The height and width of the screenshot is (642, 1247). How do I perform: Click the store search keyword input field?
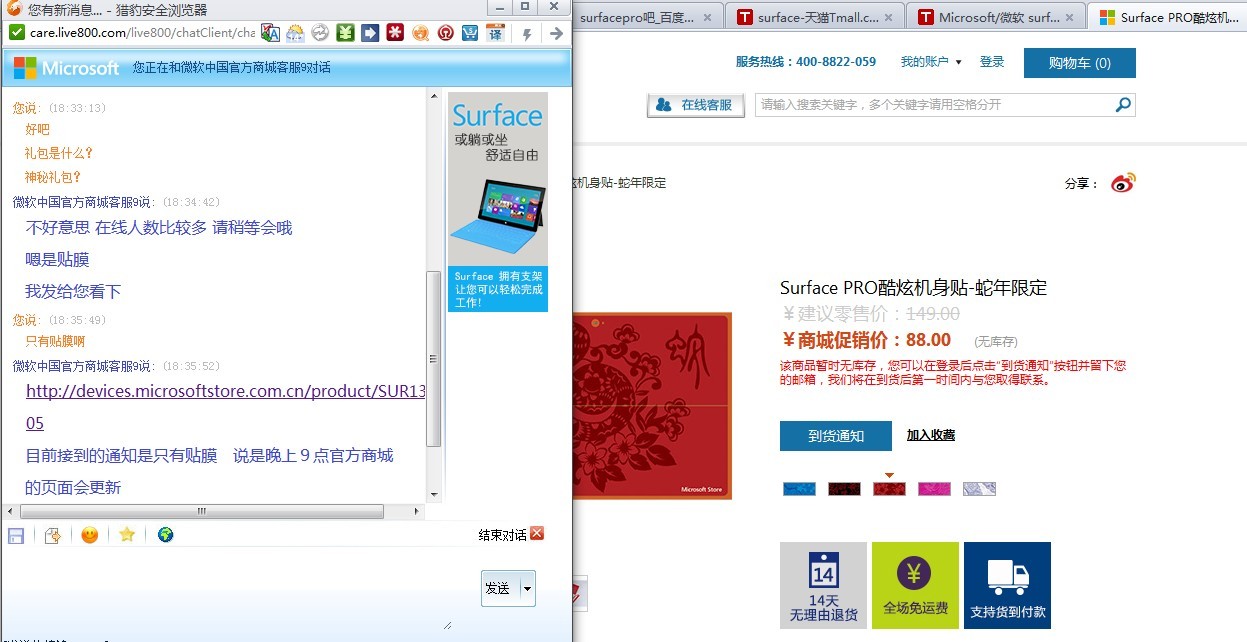(x=935, y=105)
